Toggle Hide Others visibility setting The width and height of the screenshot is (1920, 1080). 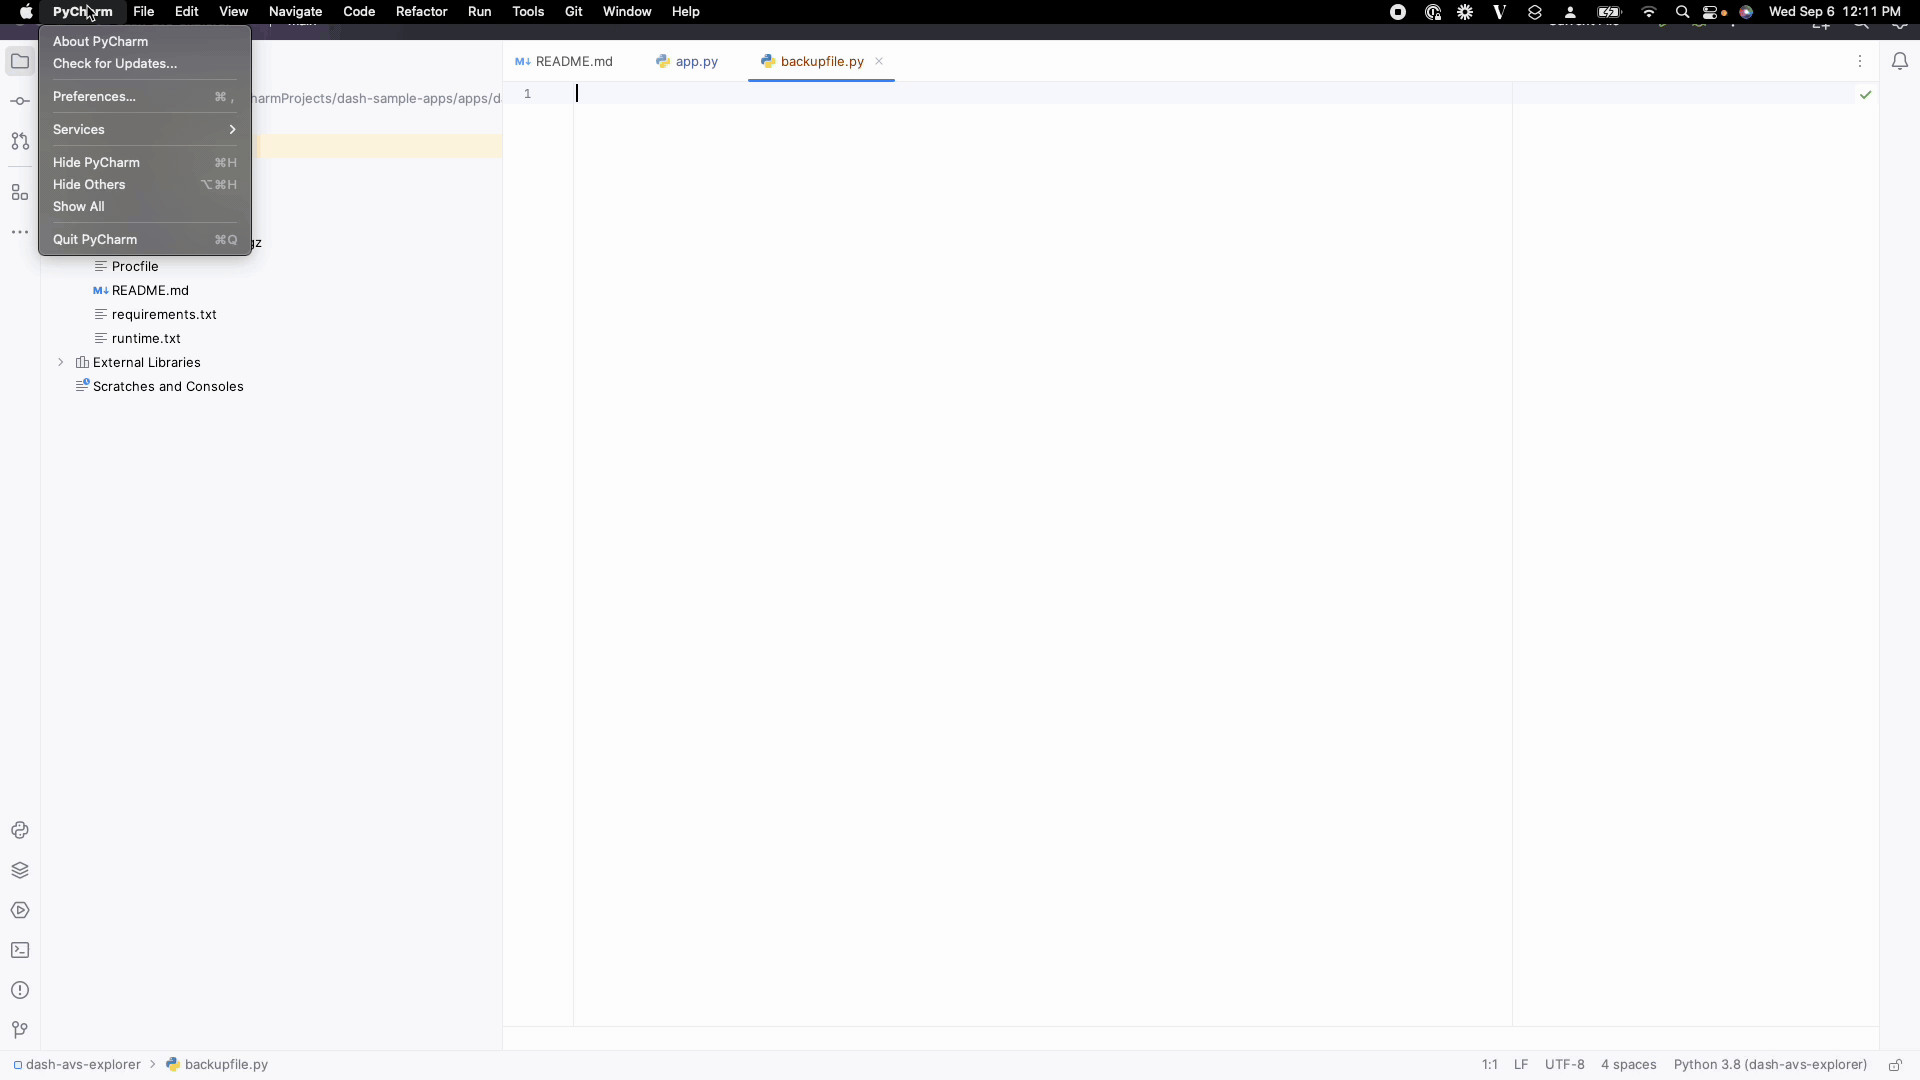click(x=88, y=183)
